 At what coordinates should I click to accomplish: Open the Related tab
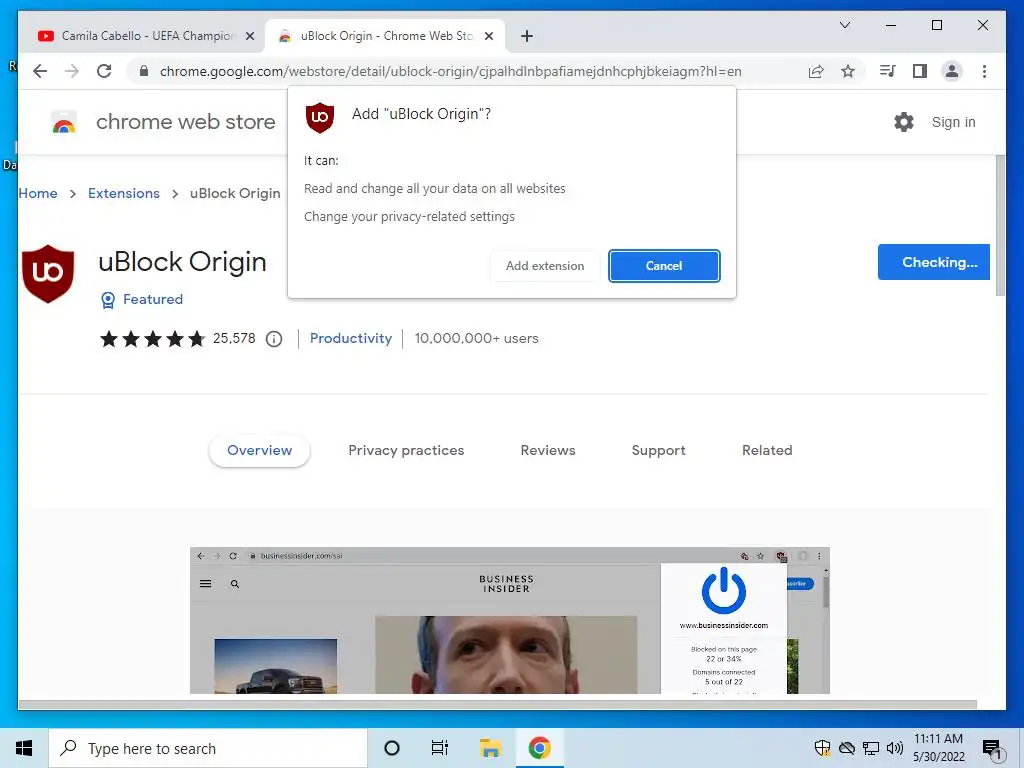(767, 451)
